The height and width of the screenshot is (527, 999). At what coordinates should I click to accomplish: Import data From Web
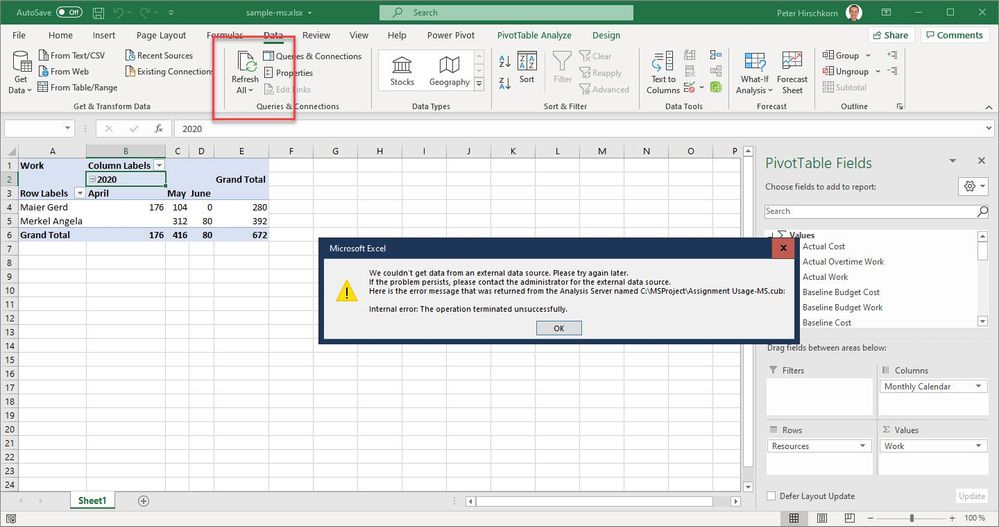click(64, 71)
